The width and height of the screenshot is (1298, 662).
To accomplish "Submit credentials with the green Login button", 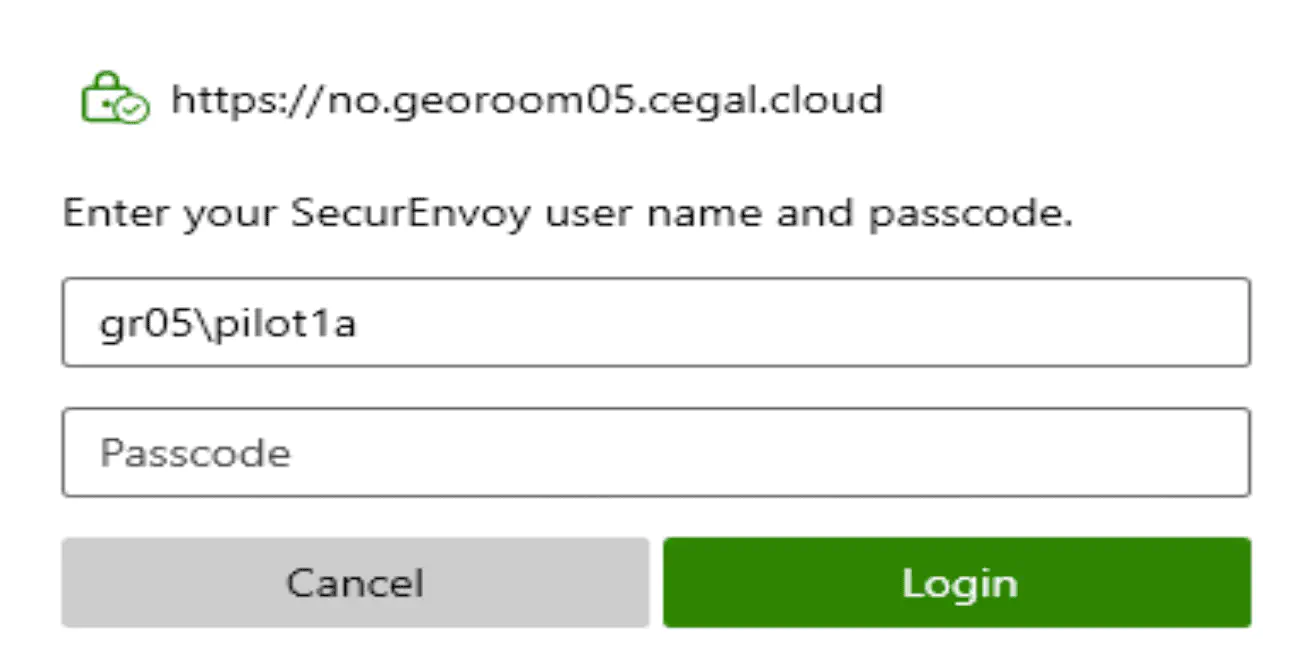I will [956, 582].
